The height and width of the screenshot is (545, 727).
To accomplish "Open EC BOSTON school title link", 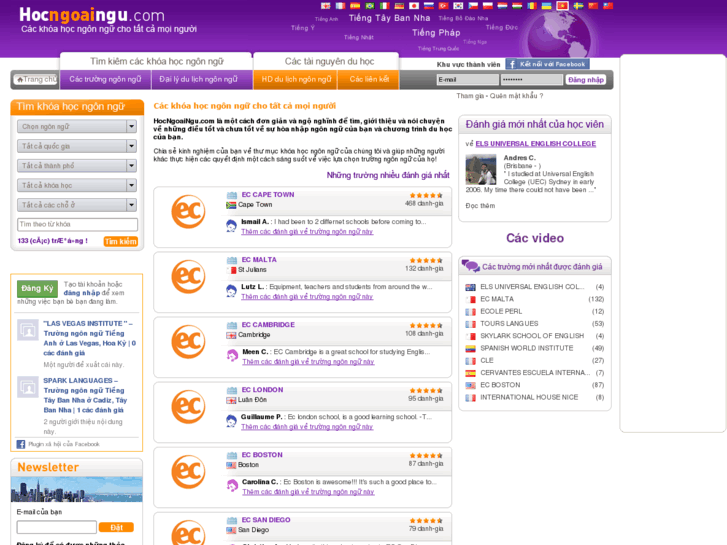I will tap(262, 455).
